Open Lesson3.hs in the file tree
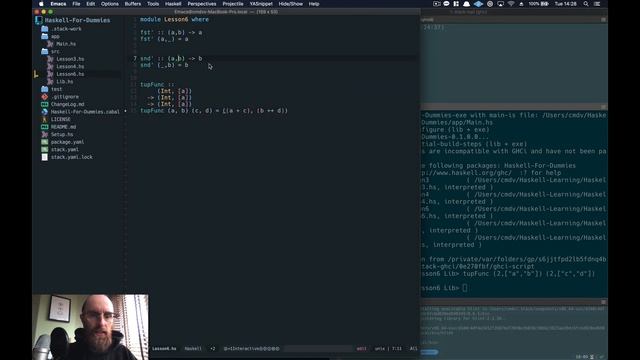This screenshot has height=360, width=640. [x=70, y=59]
